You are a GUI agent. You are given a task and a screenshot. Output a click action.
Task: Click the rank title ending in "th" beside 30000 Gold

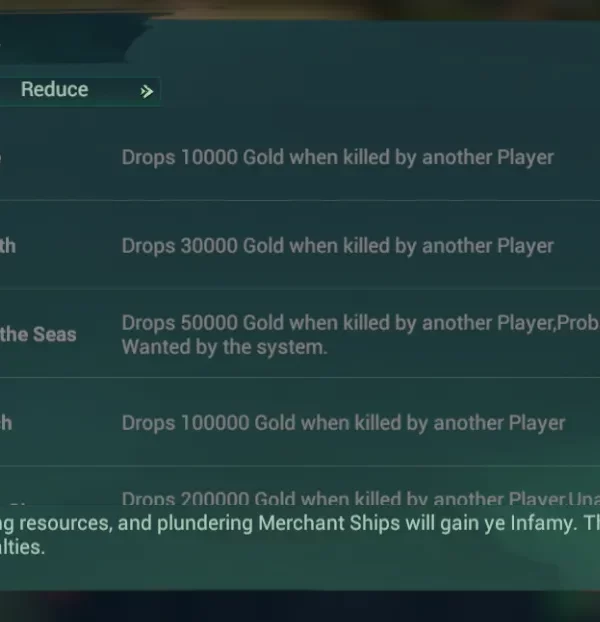pos(8,246)
